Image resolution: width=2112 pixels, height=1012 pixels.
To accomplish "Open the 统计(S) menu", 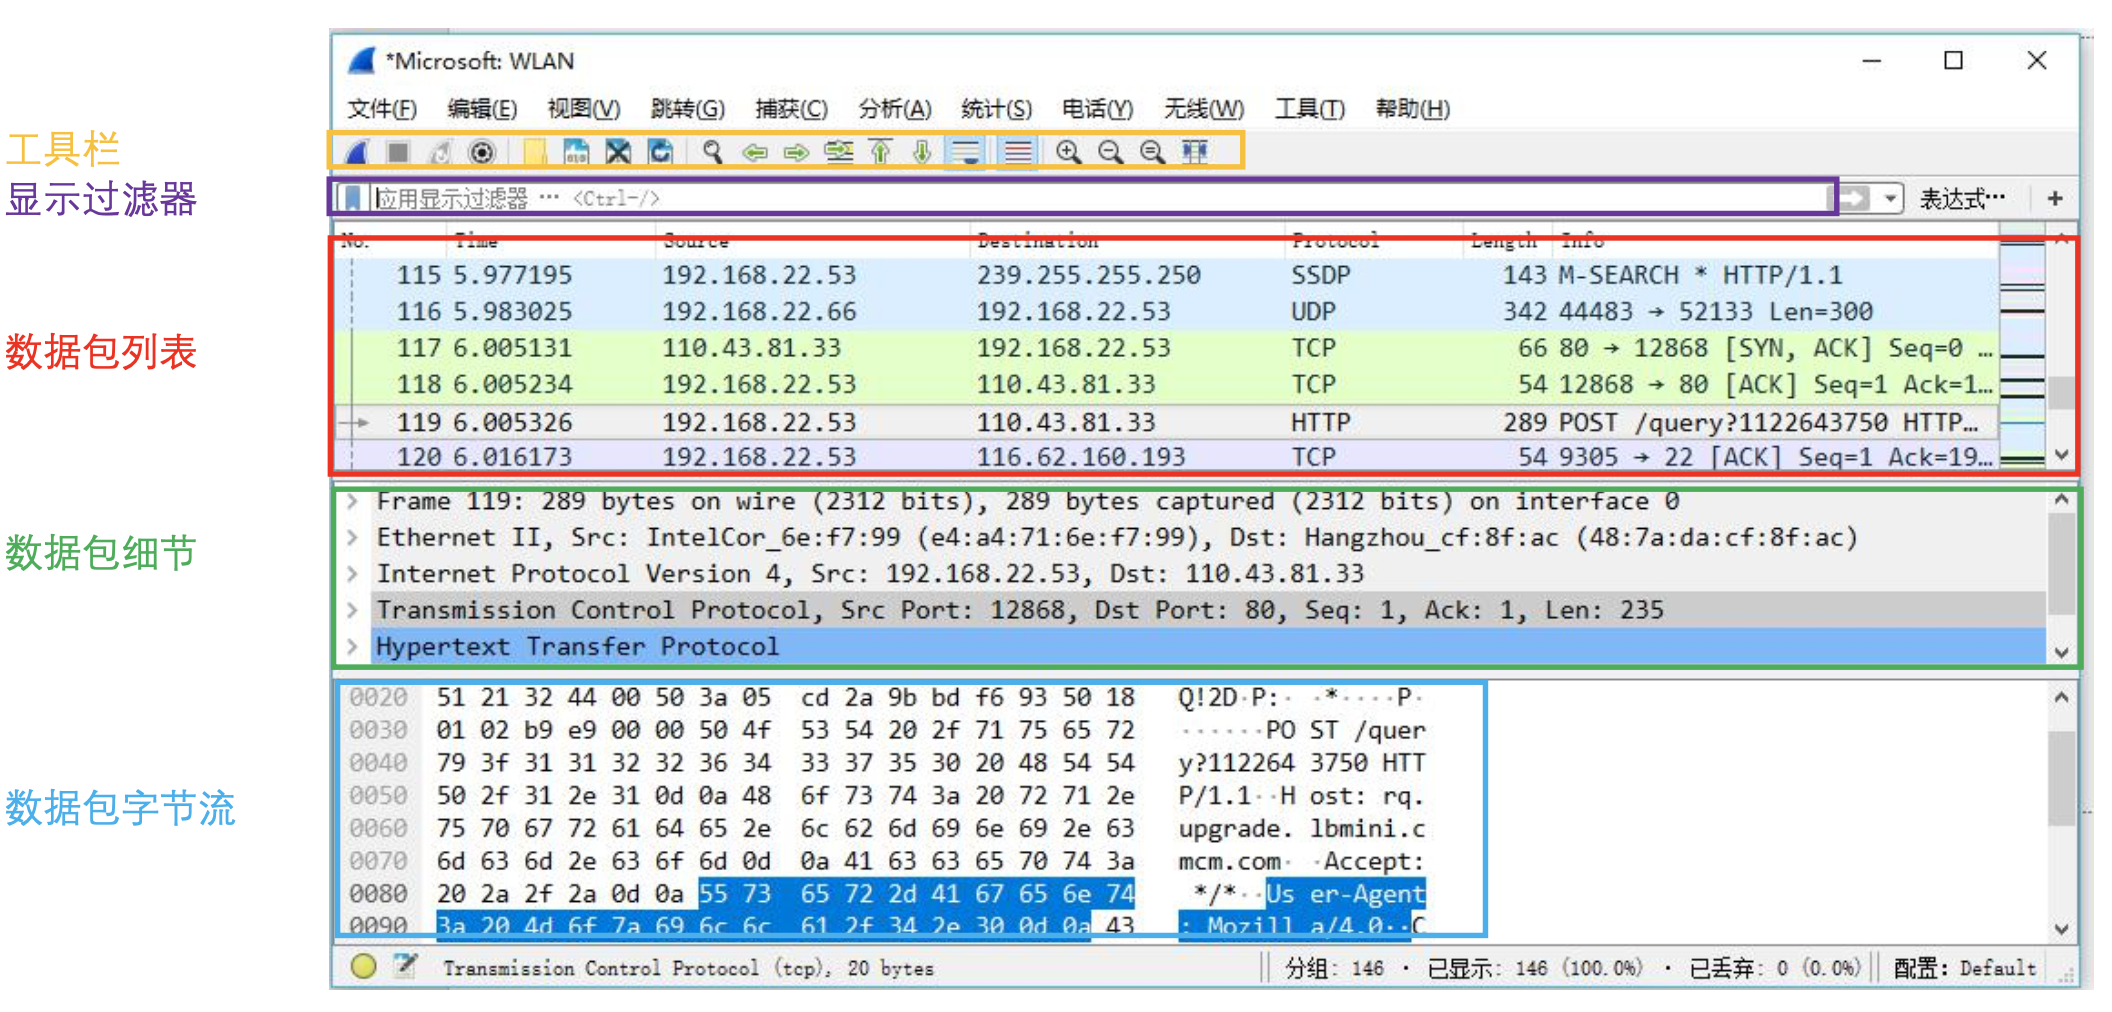I will coord(997,109).
